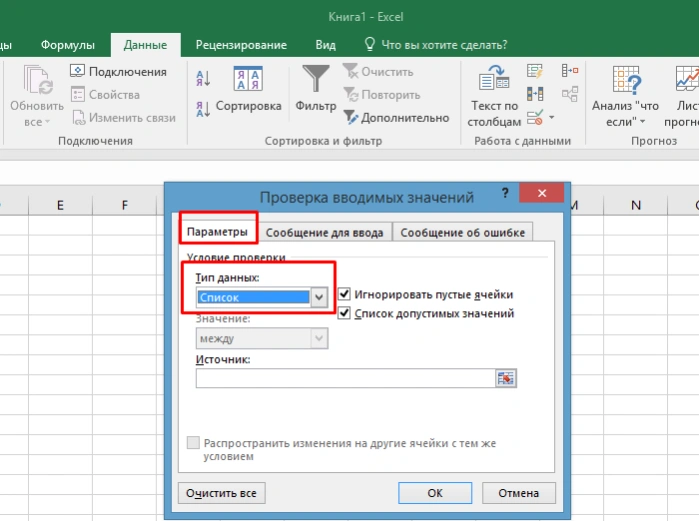Click the sort descending Я-А icon
The image size is (699, 521).
203,109
